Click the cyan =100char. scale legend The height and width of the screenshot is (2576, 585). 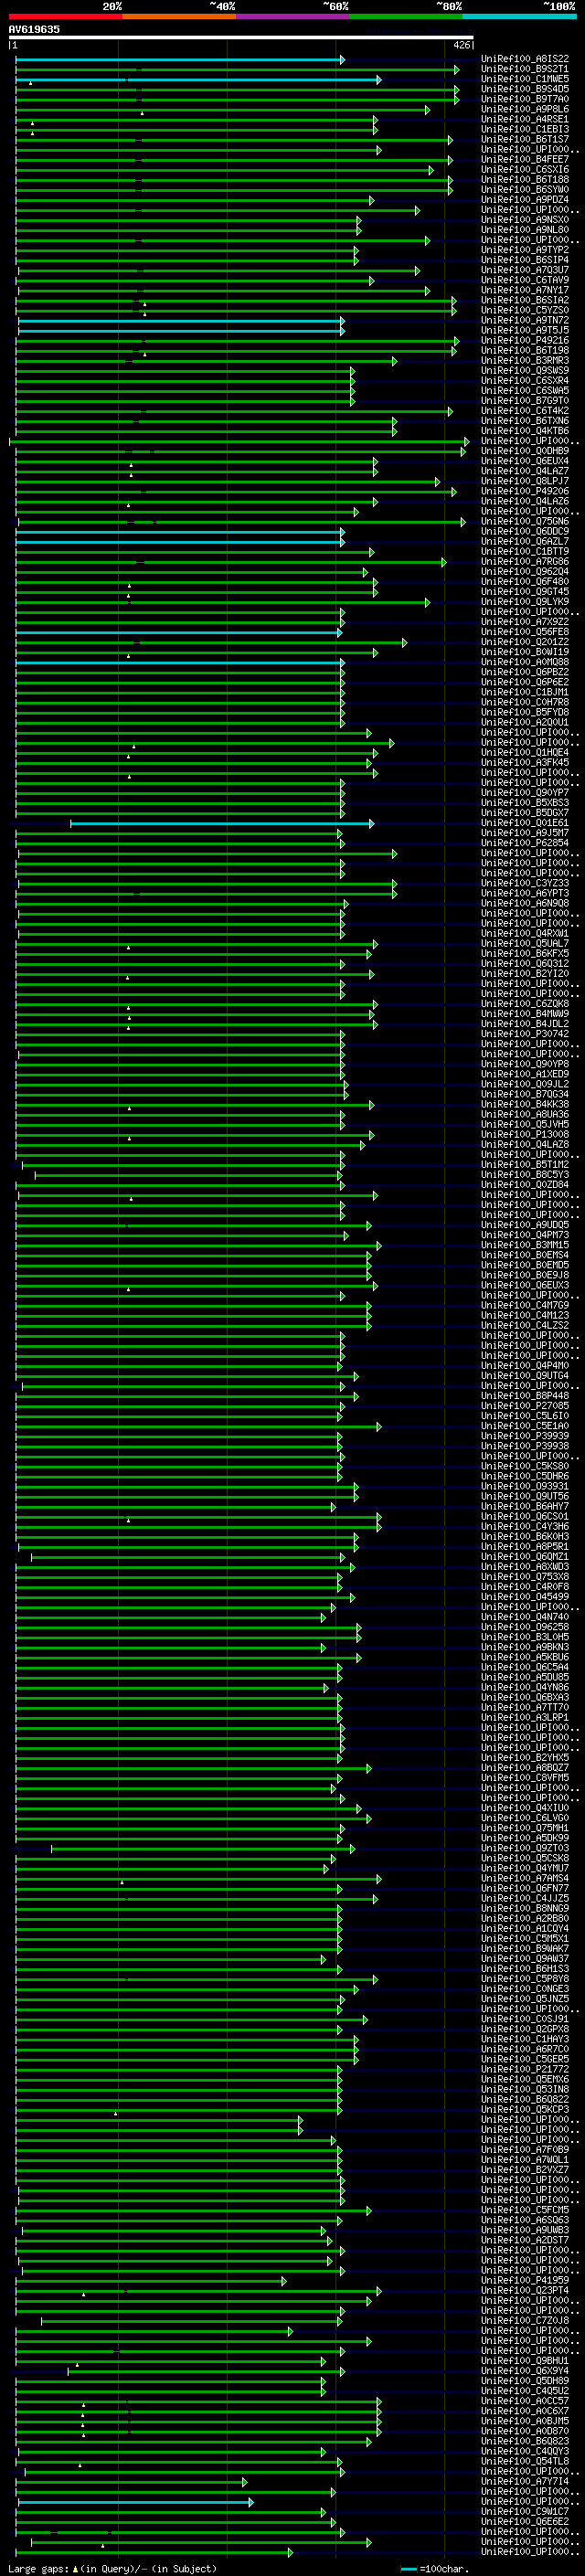coord(435,2569)
